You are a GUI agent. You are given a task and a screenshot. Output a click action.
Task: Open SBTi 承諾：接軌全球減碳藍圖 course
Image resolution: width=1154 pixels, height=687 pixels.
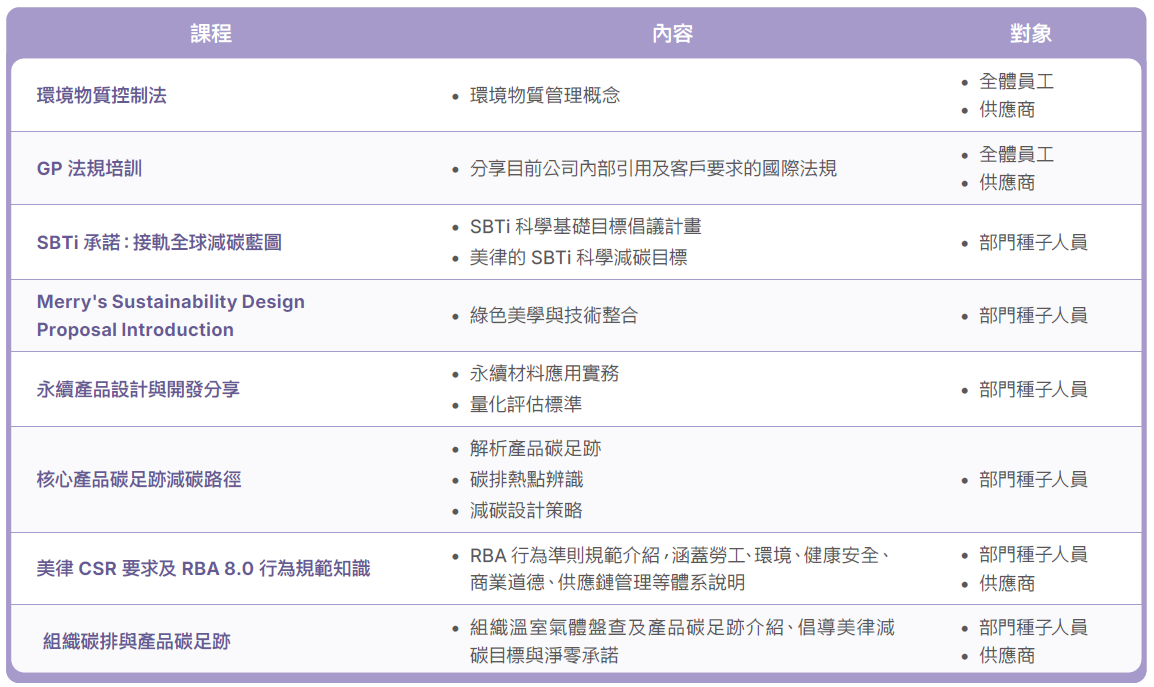point(159,242)
